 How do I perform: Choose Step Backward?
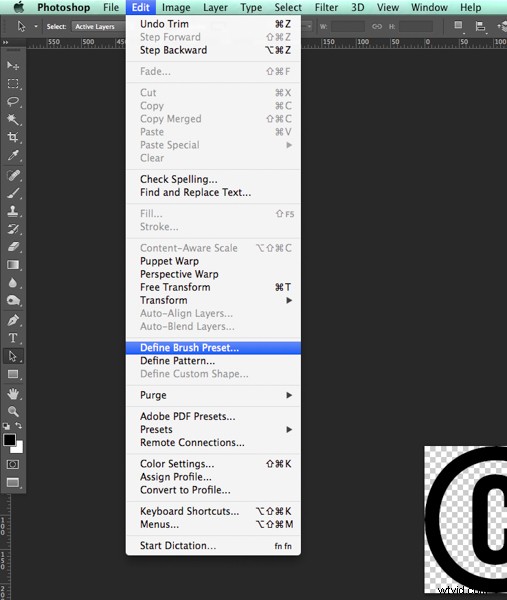tap(213, 50)
